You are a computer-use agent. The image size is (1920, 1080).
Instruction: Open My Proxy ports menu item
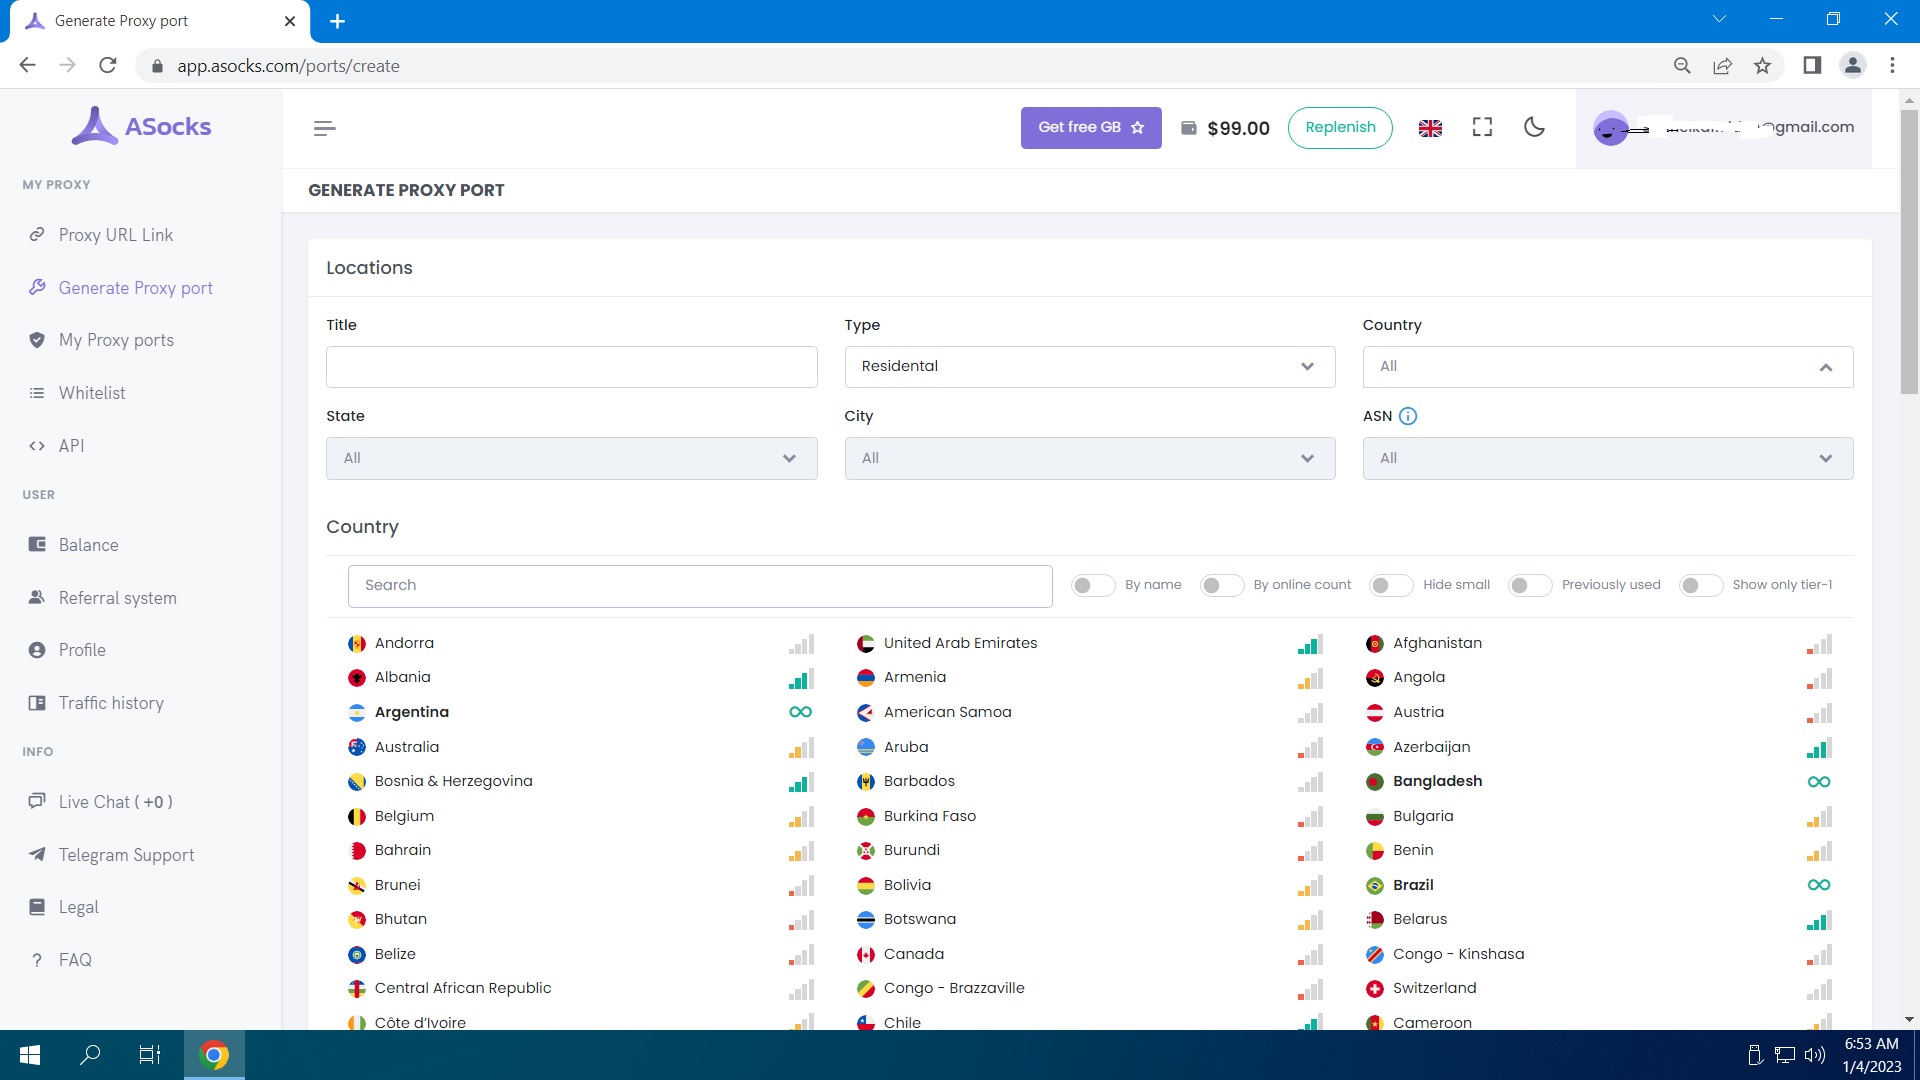116,340
